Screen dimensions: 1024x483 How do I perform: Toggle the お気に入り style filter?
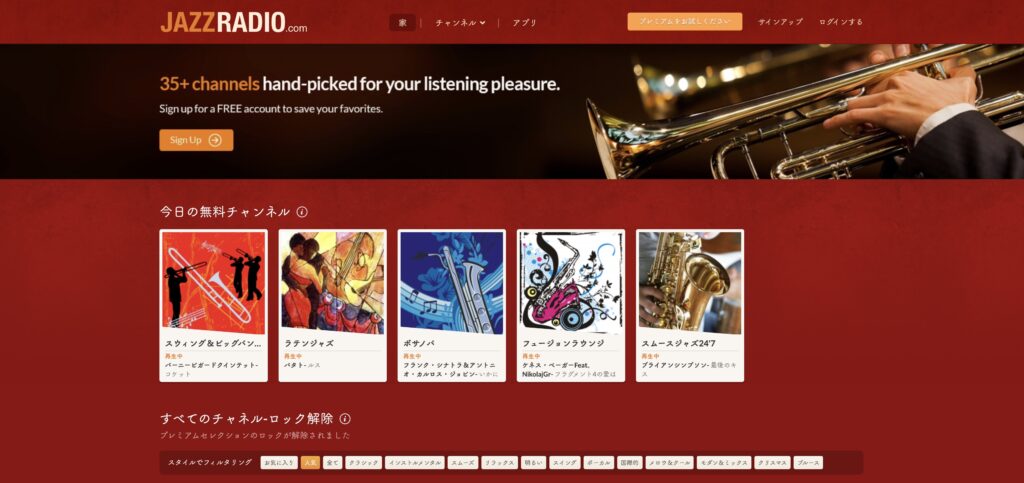click(279, 463)
